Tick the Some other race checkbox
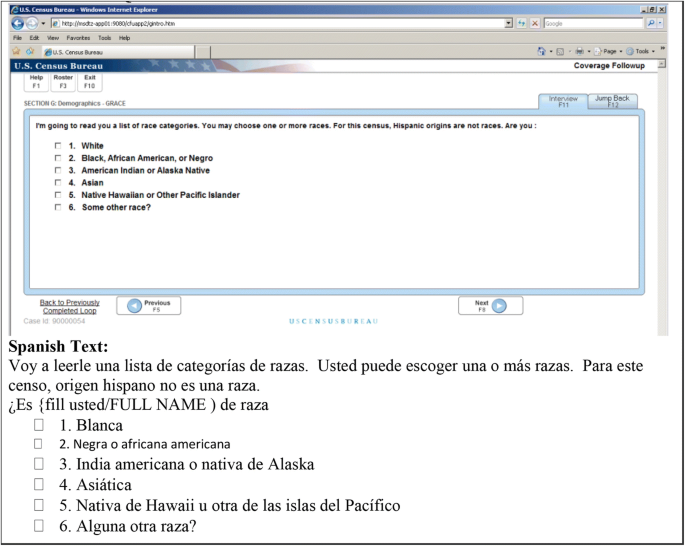The width and height of the screenshot is (685, 546). click(58, 208)
